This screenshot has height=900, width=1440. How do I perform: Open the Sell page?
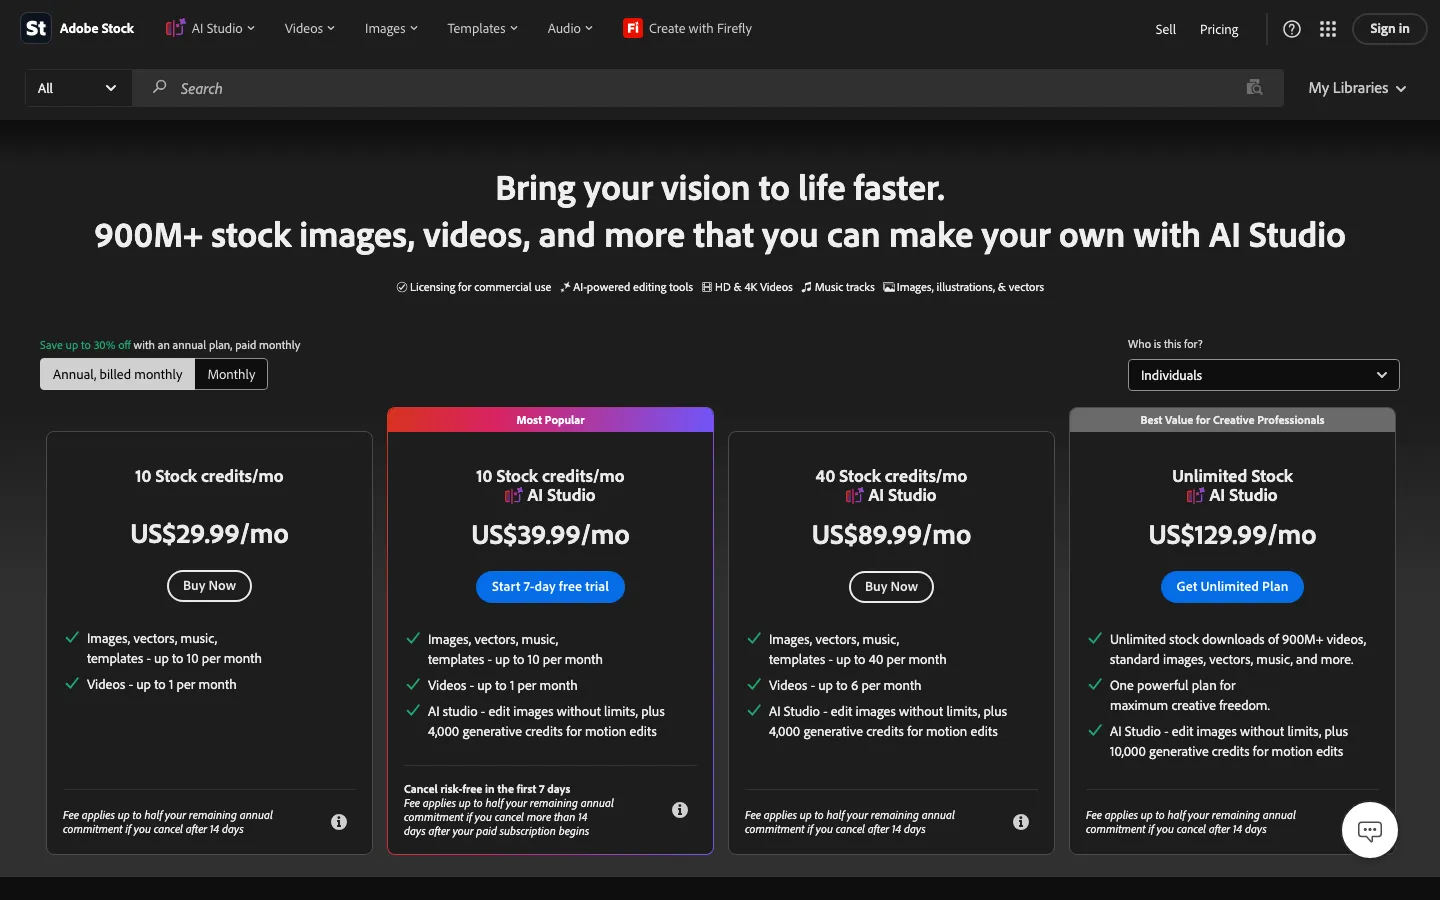coord(1166,29)
